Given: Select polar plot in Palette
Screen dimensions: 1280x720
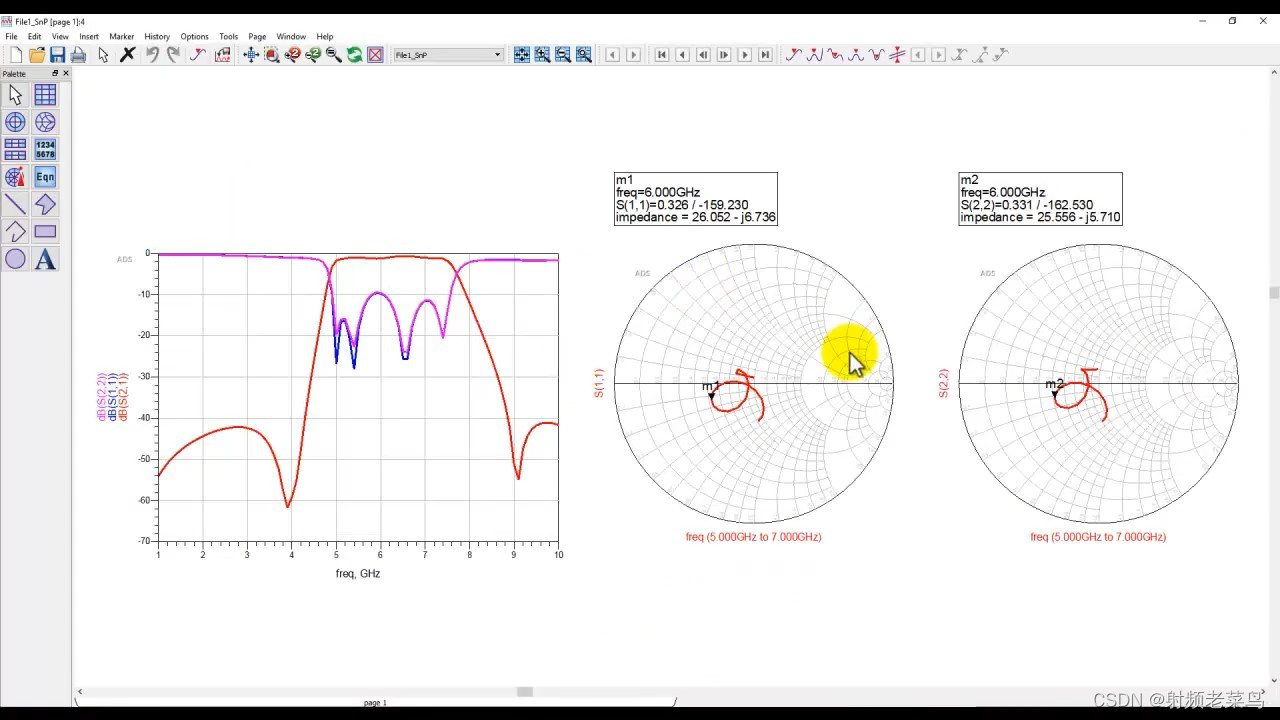Looking at the screenshot, I should pos(15,122).
